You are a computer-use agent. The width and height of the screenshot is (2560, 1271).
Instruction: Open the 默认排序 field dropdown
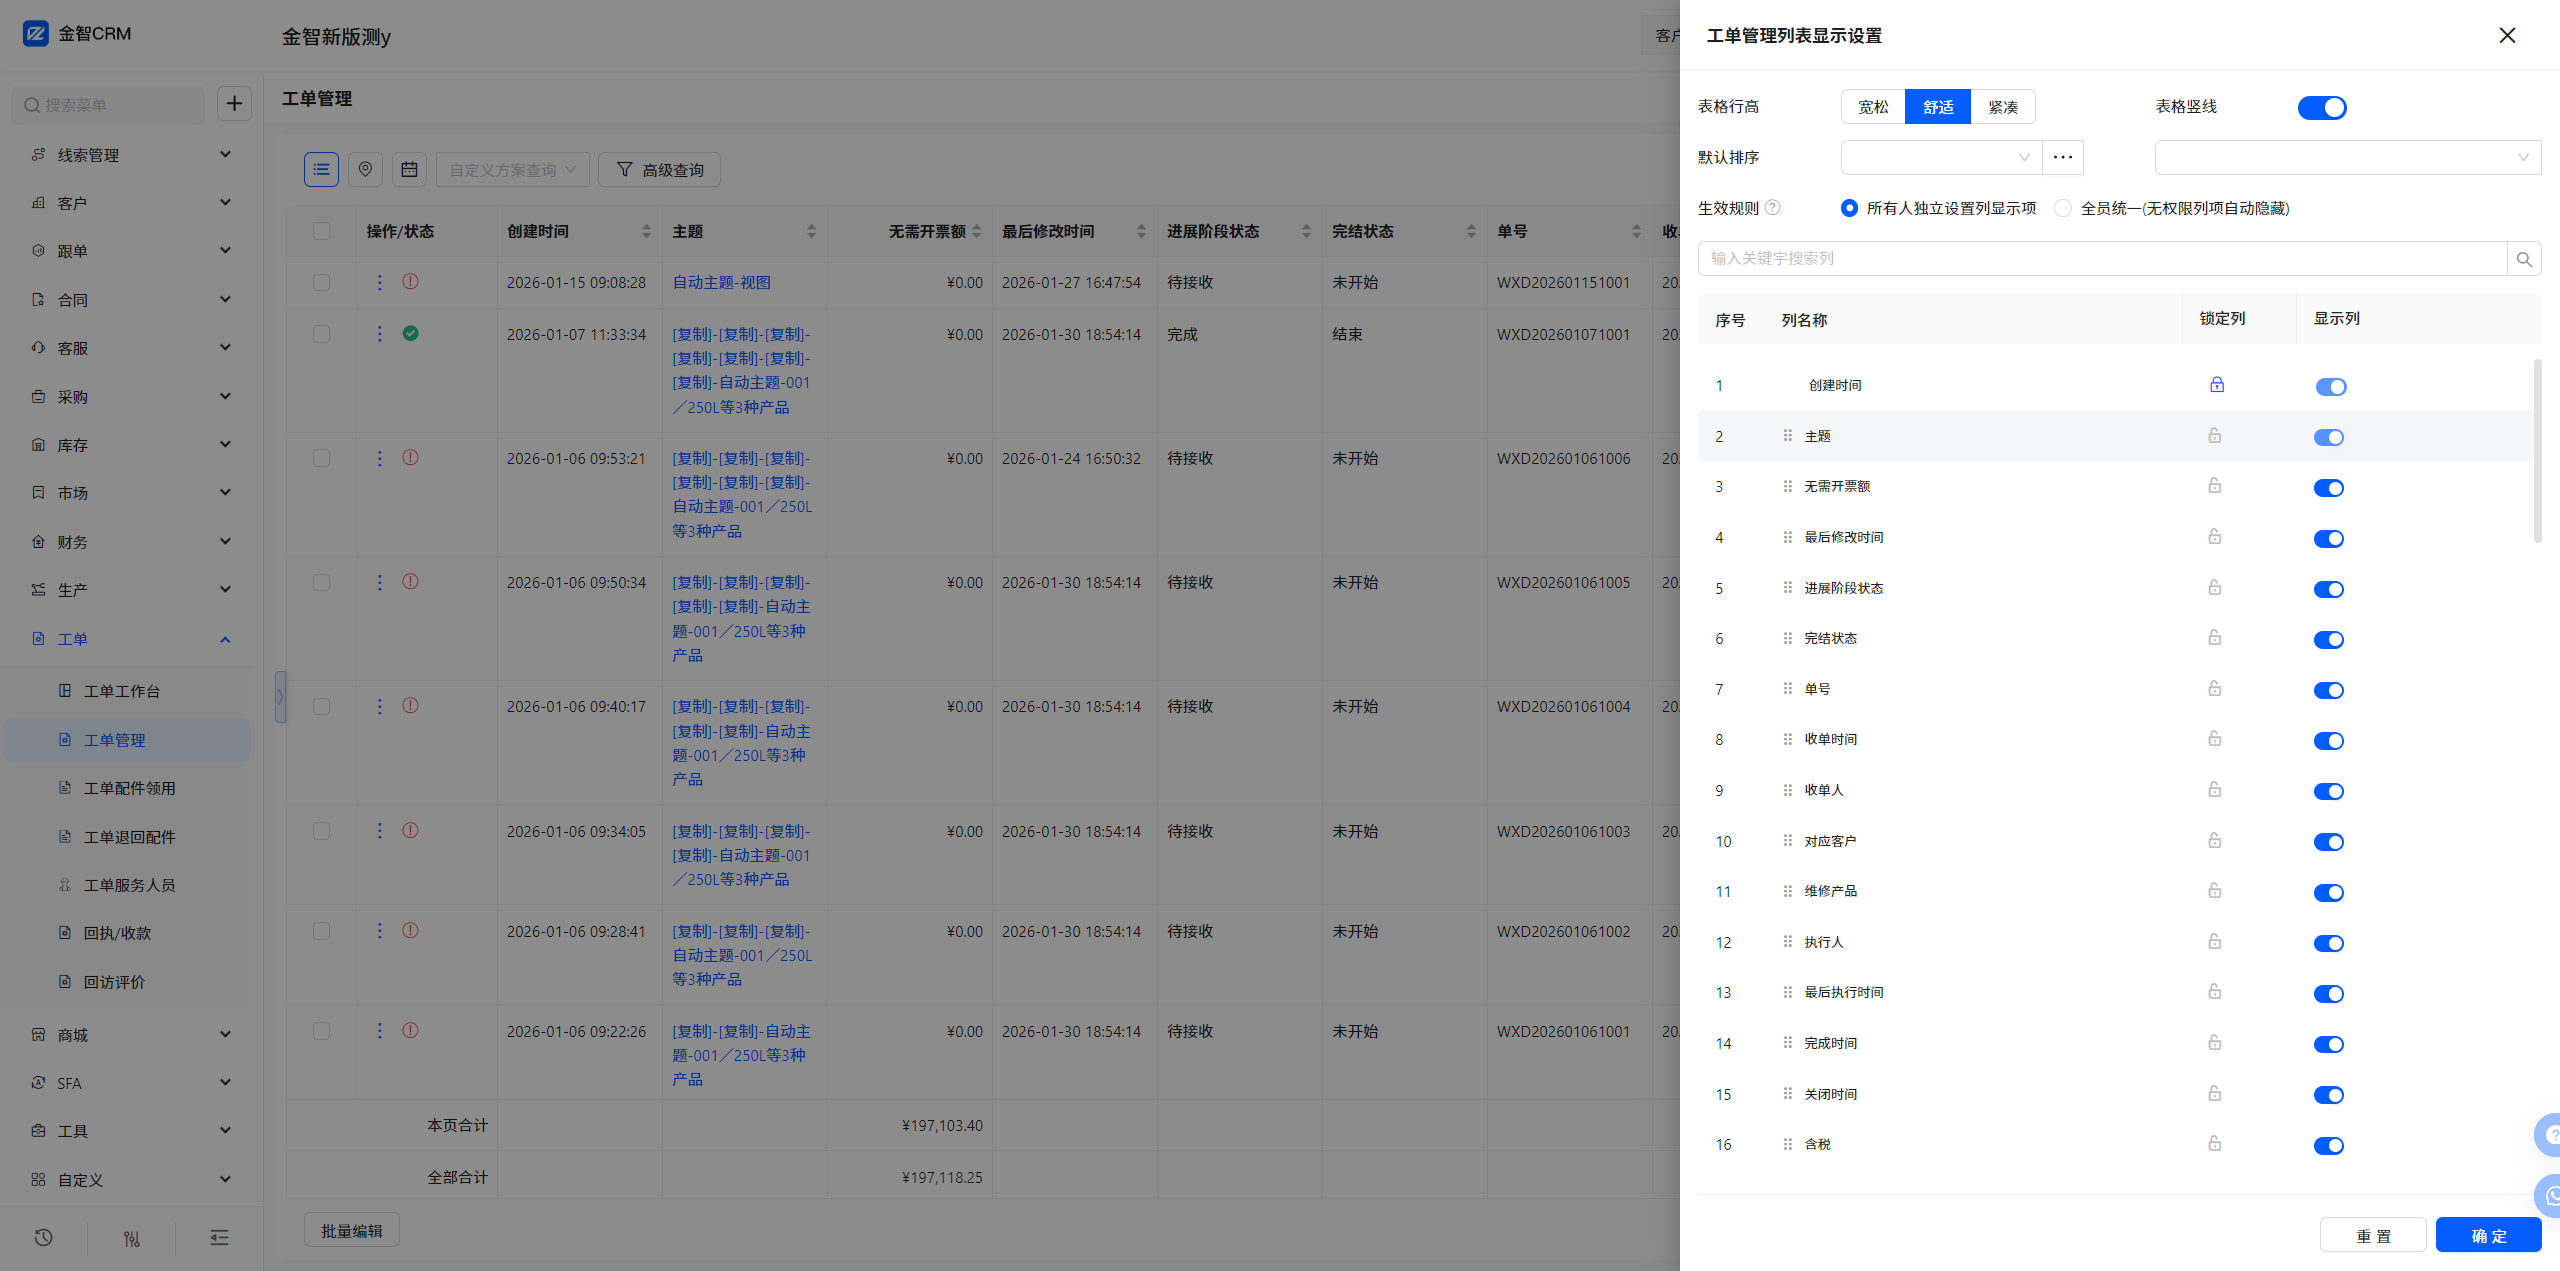pyautogui.click(x=1940, y=157)
